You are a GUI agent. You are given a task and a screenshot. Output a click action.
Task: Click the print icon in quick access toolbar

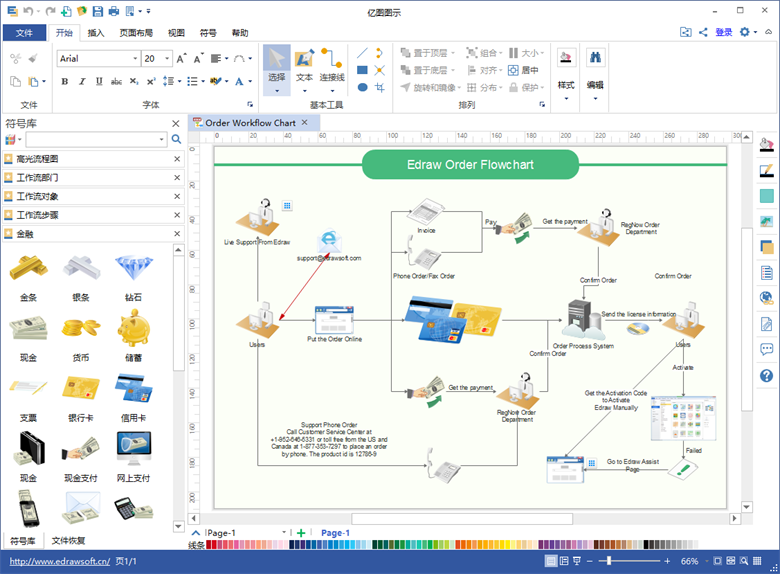click(114, 11)
